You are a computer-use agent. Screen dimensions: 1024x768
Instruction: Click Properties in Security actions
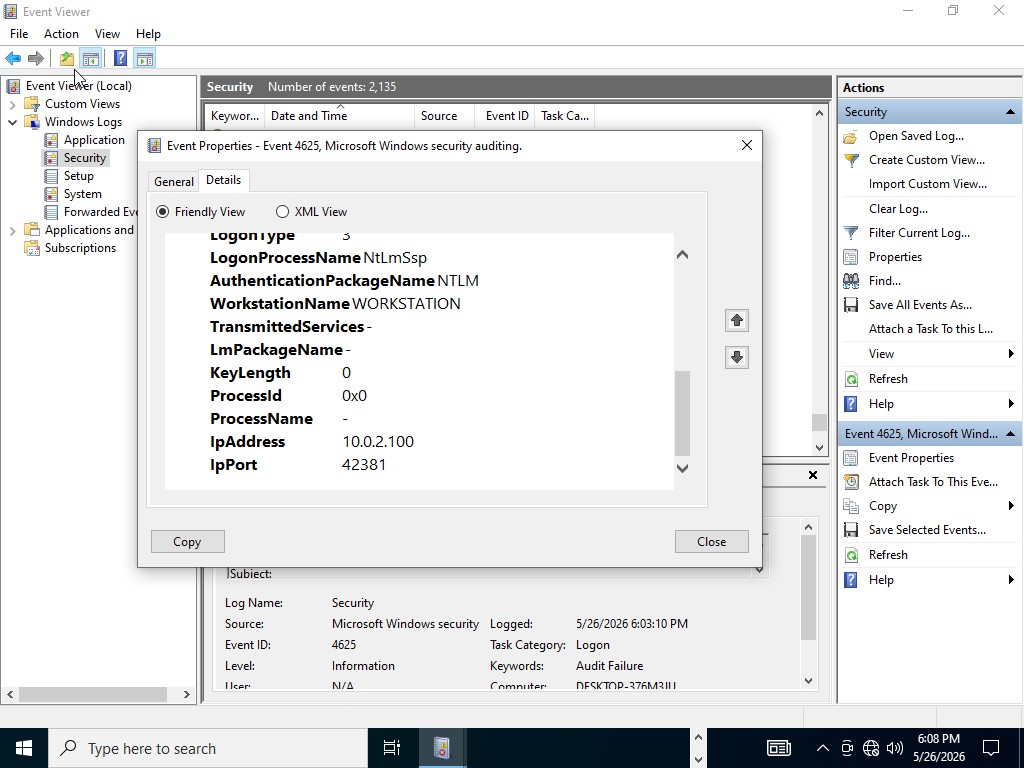pyautogui.click(x=895, y=257)
